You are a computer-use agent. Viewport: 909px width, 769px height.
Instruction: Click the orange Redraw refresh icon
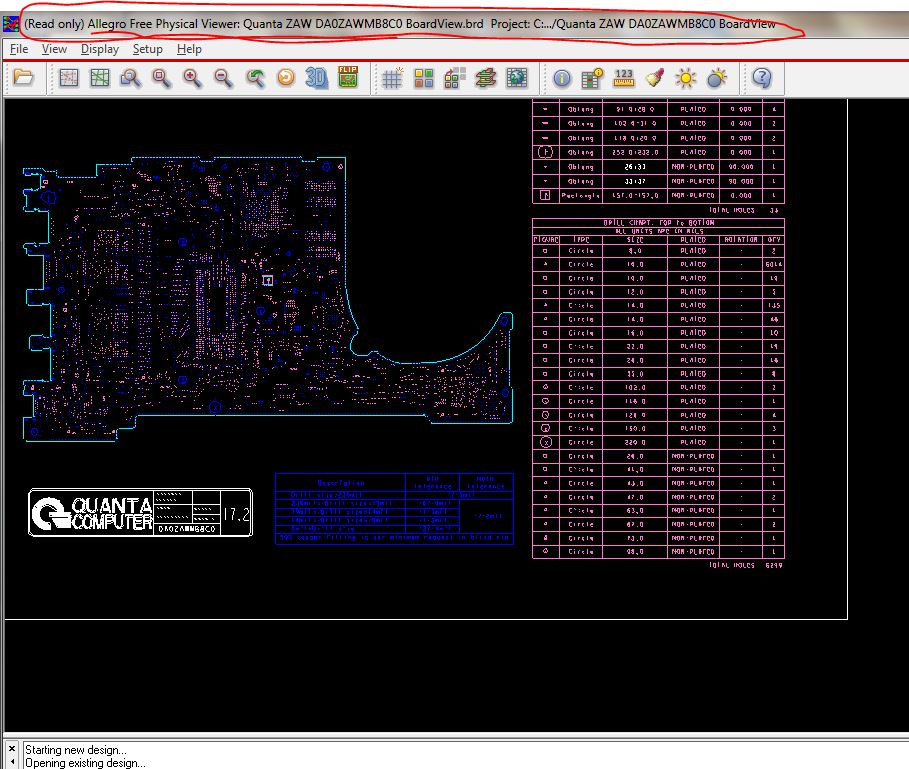[286, 77]
